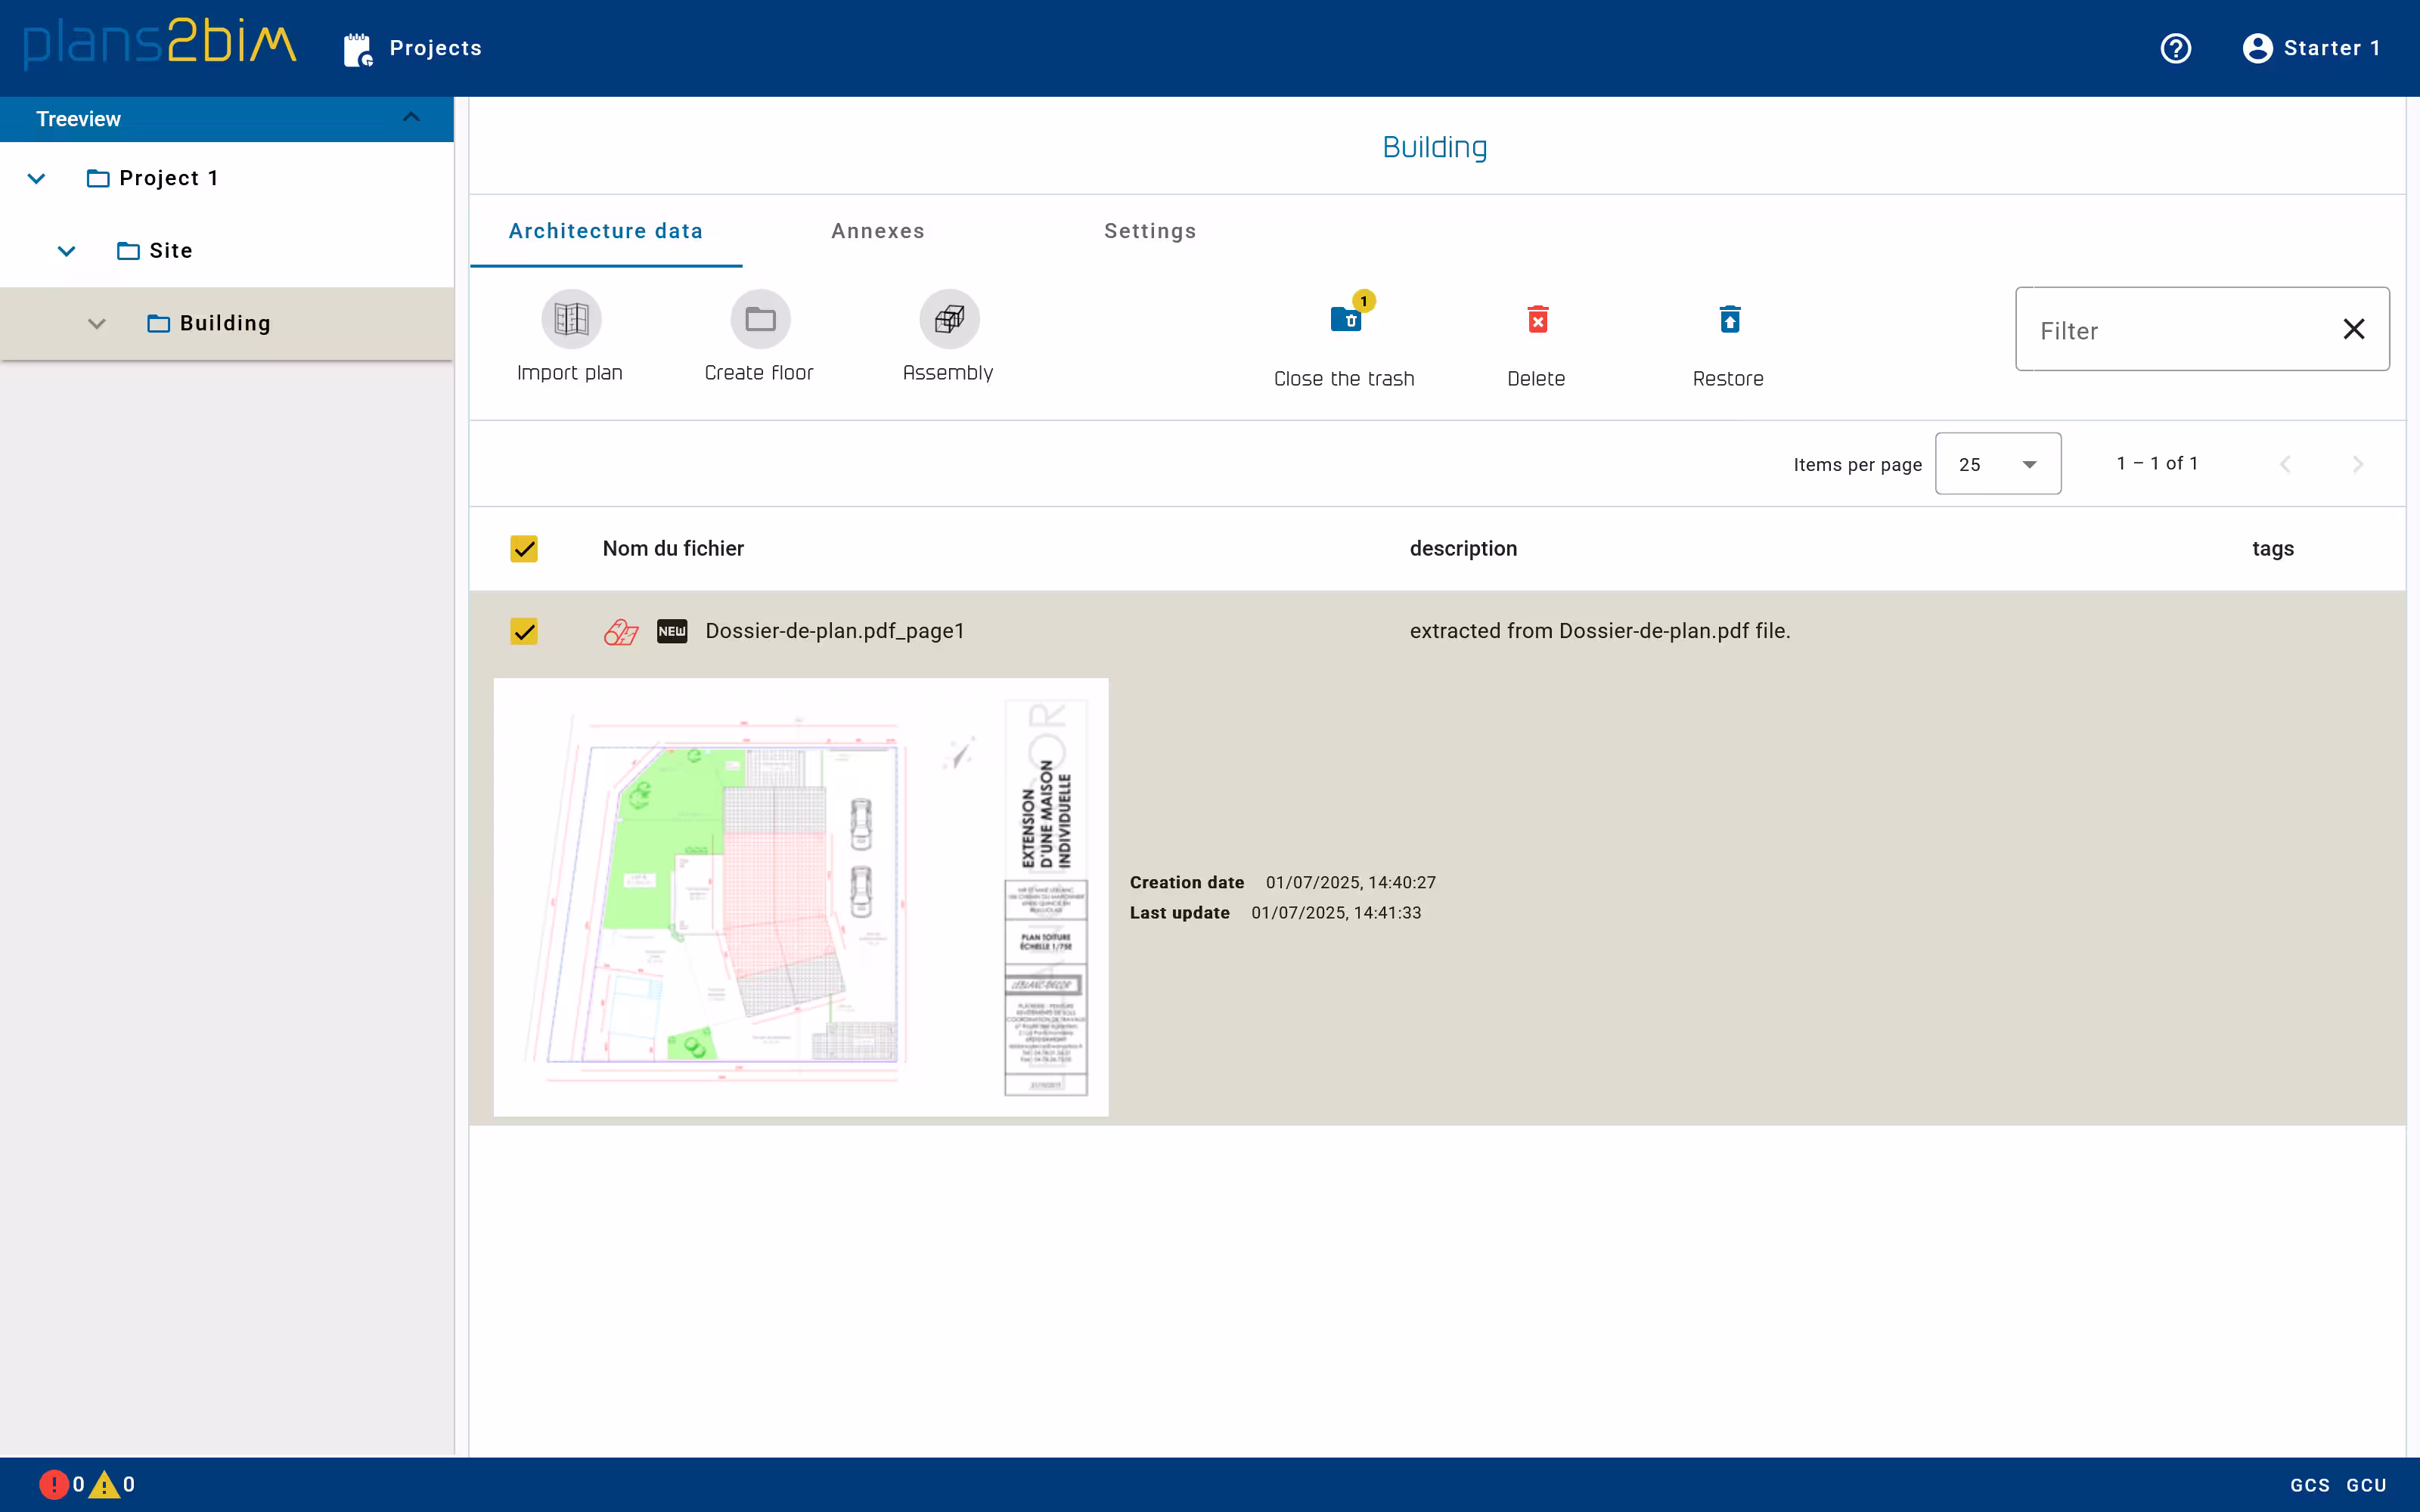Screen dimensions: 2420x1512
Task: Uncheck the select-all header checkbox
Action: coord(524,548)
